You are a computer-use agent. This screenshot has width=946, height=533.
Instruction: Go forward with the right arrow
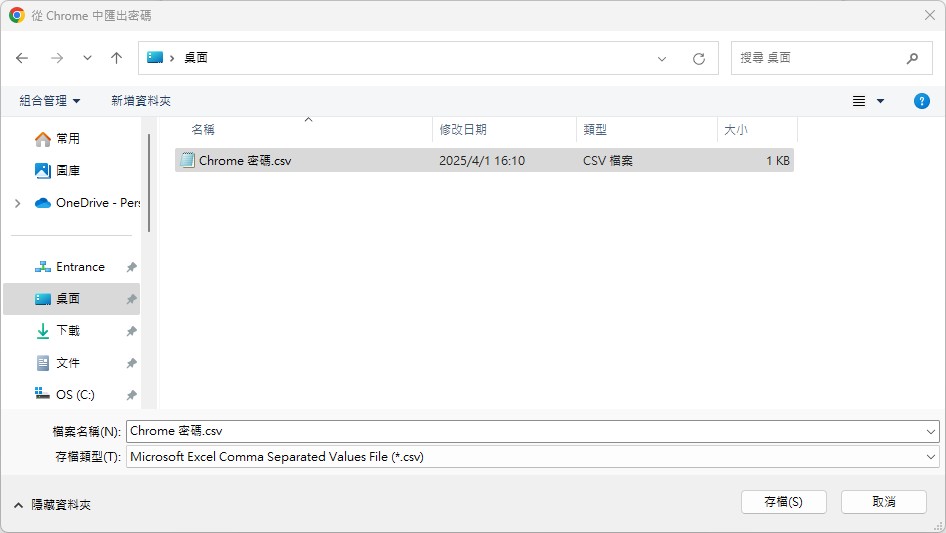tap(57, 58)
